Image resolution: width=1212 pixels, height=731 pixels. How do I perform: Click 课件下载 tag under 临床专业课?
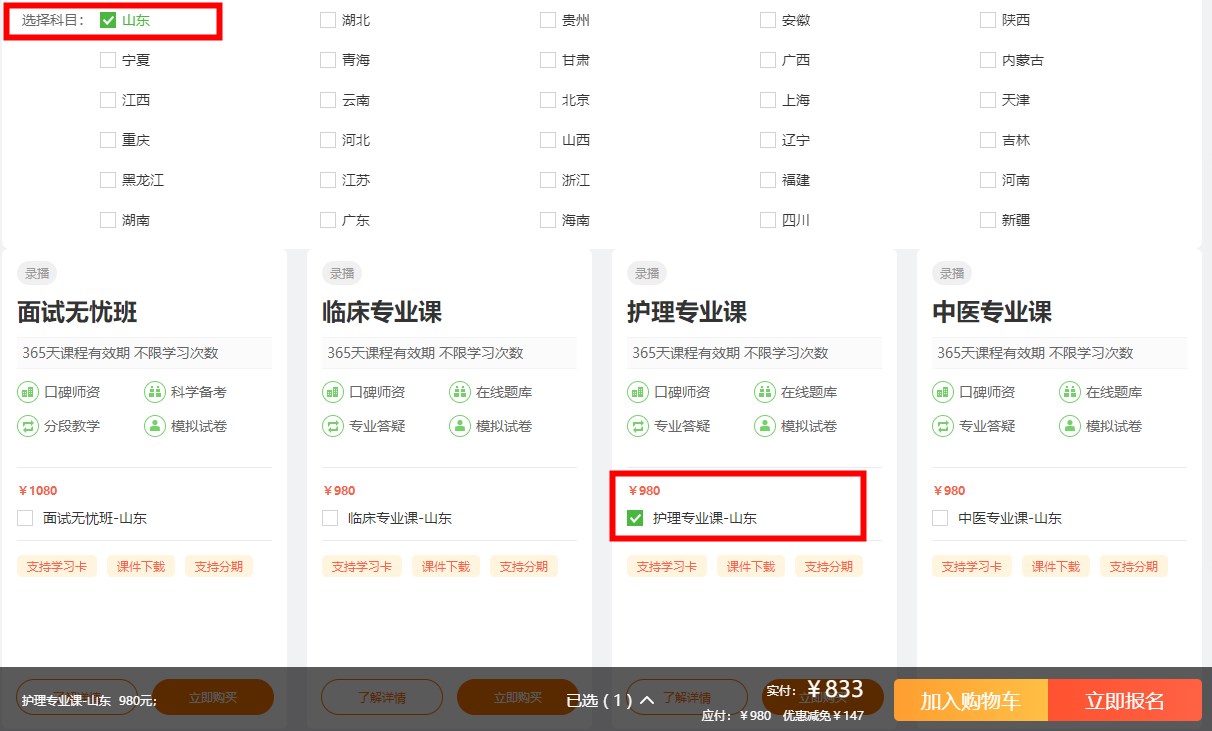tap(445, 566)
